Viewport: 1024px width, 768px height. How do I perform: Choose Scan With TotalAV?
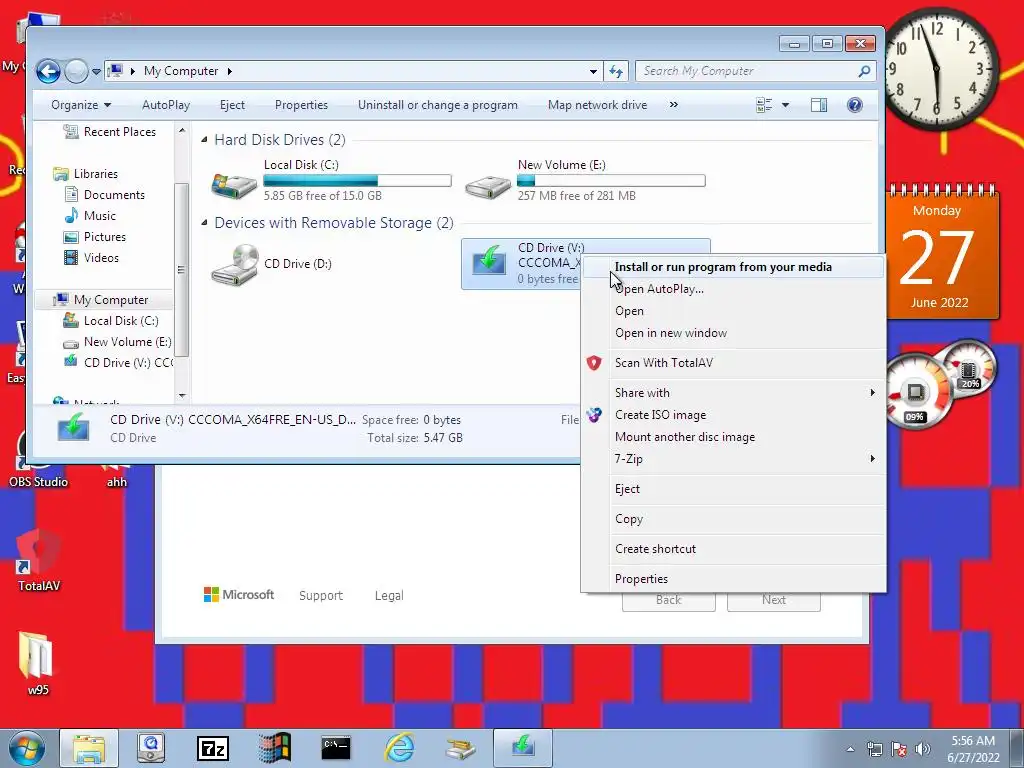pyautogui.click(x=664, y=363)
